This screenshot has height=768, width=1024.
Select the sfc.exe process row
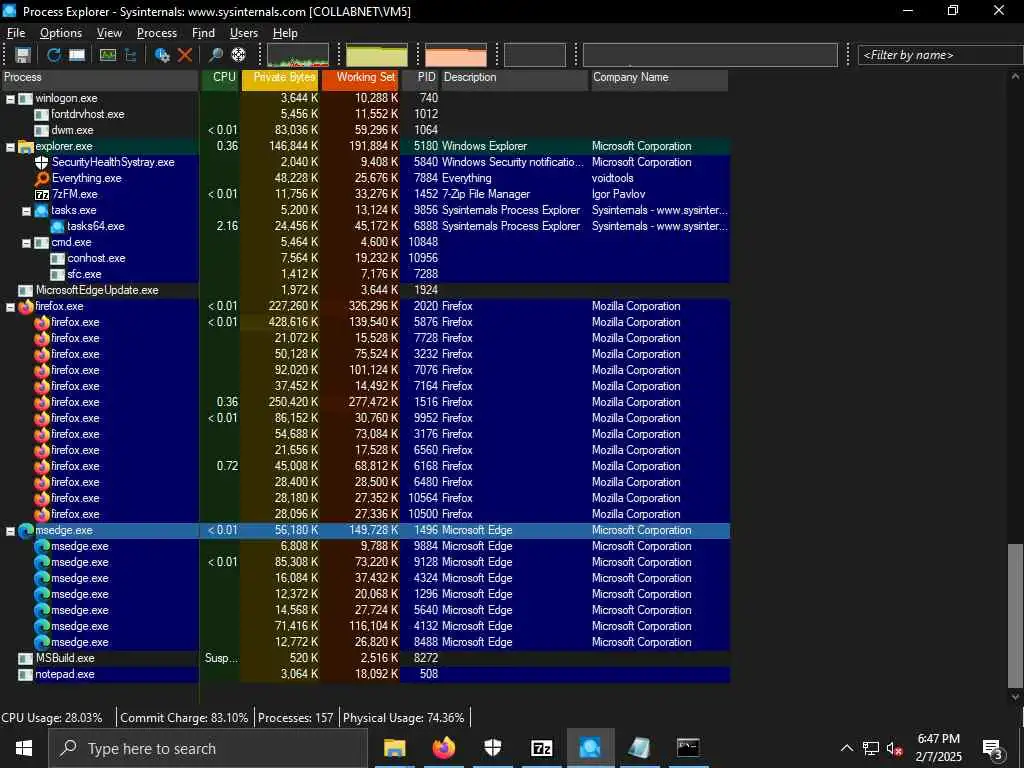(x=365, y=274)
